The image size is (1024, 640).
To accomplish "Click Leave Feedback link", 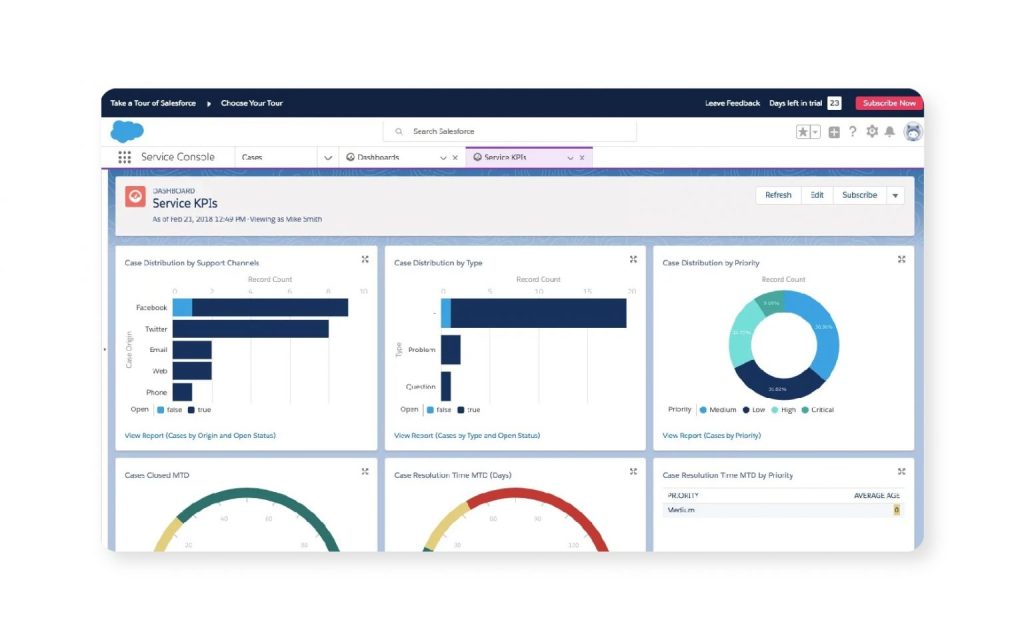I will click(732, 103).
